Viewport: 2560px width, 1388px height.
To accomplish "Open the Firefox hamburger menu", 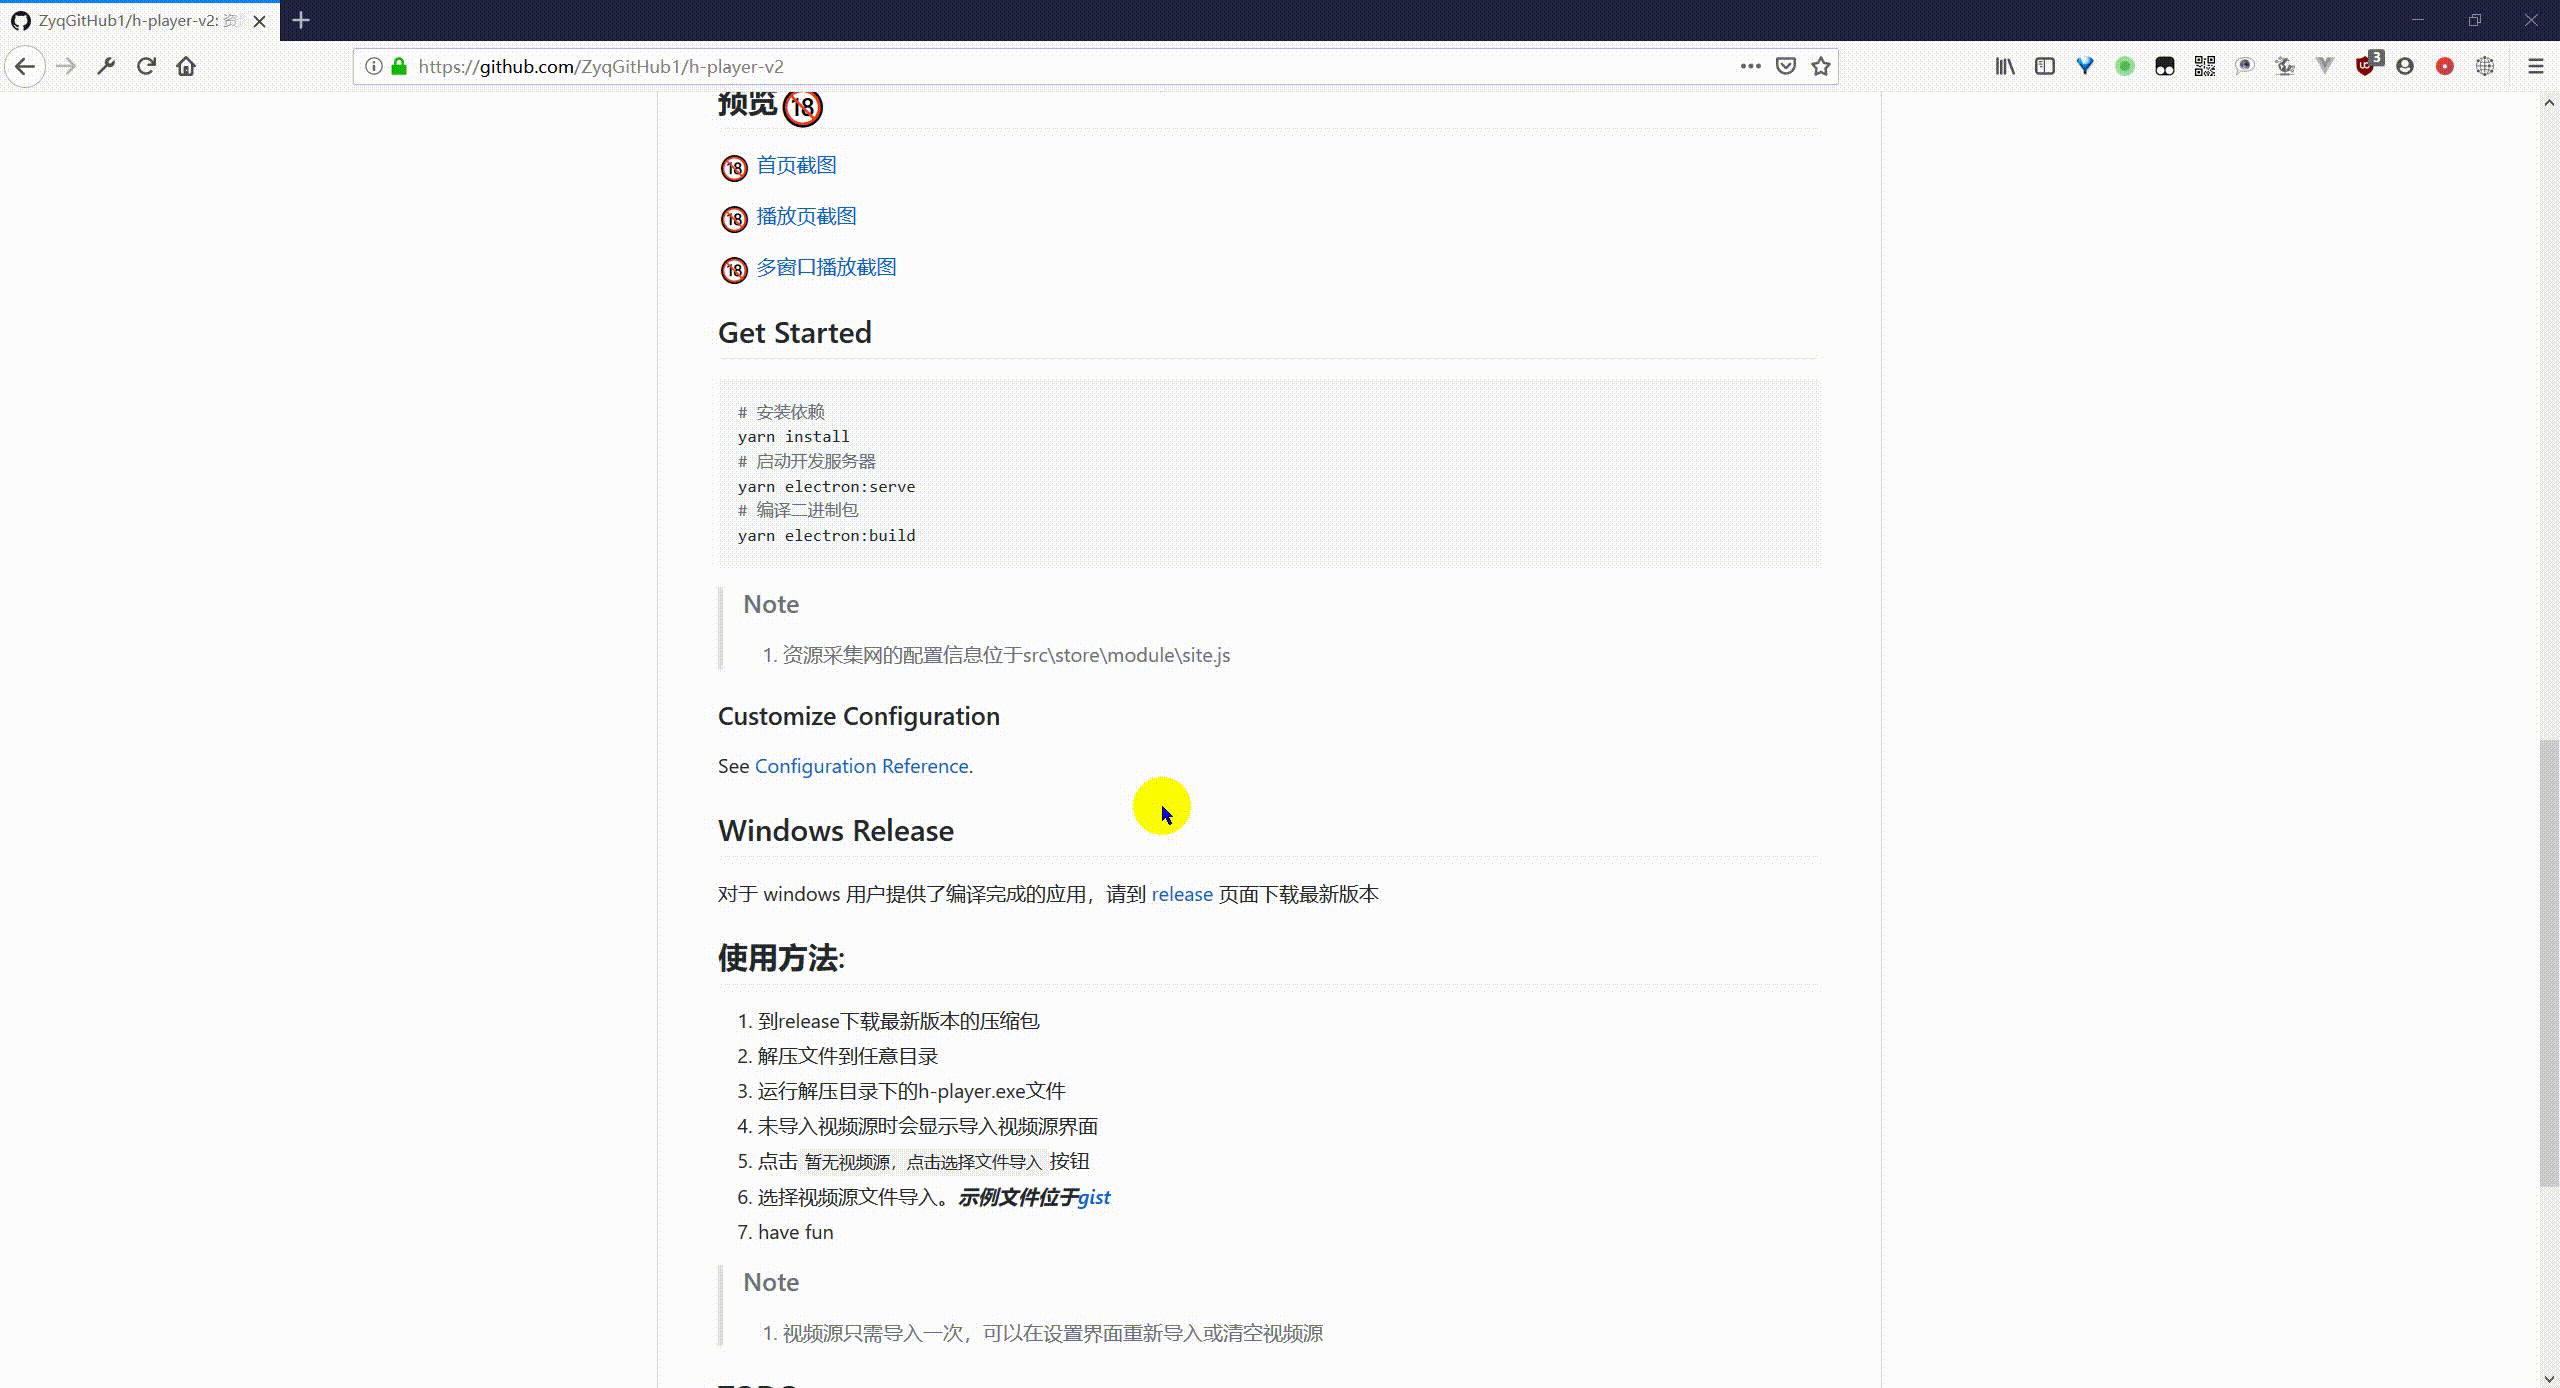I will coord(2535,66).
